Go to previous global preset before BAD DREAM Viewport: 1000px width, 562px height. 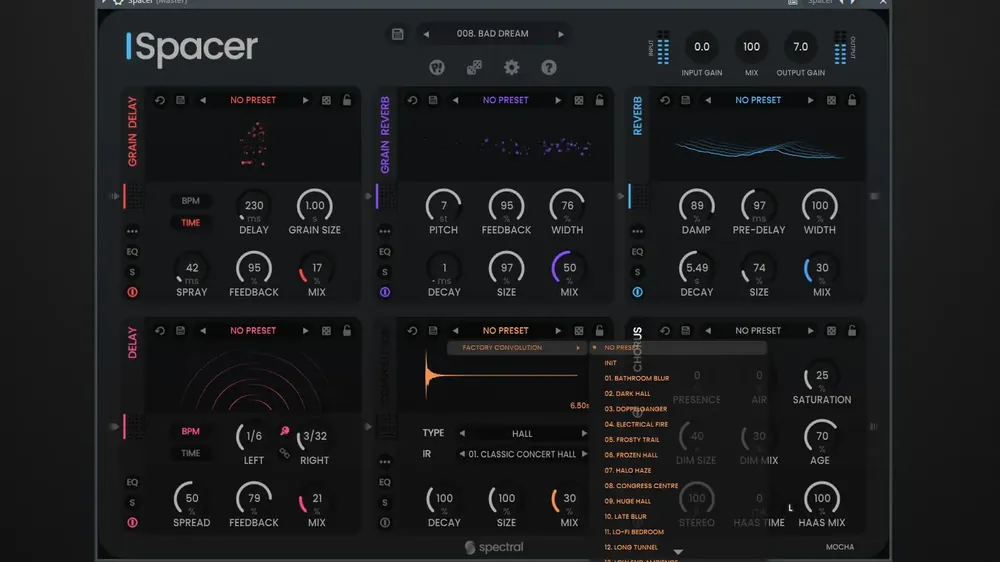coord(426,34)
